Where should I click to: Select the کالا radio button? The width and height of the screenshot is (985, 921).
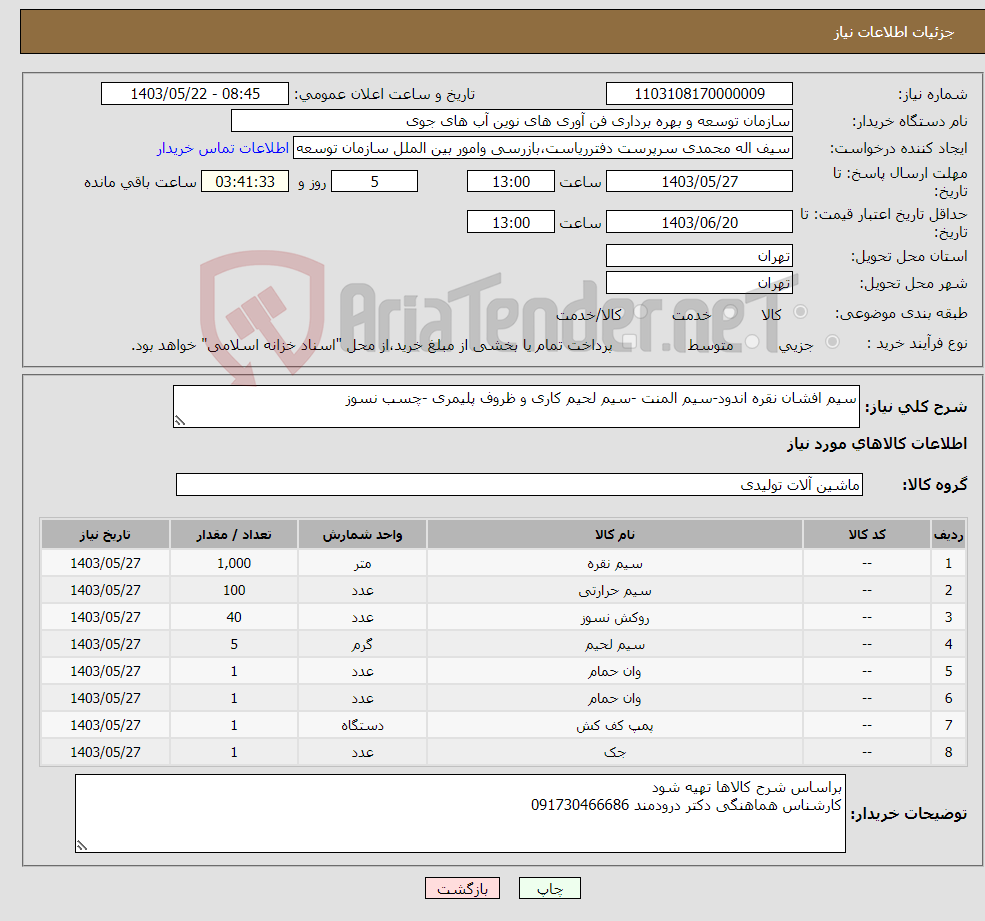(800, 312)
